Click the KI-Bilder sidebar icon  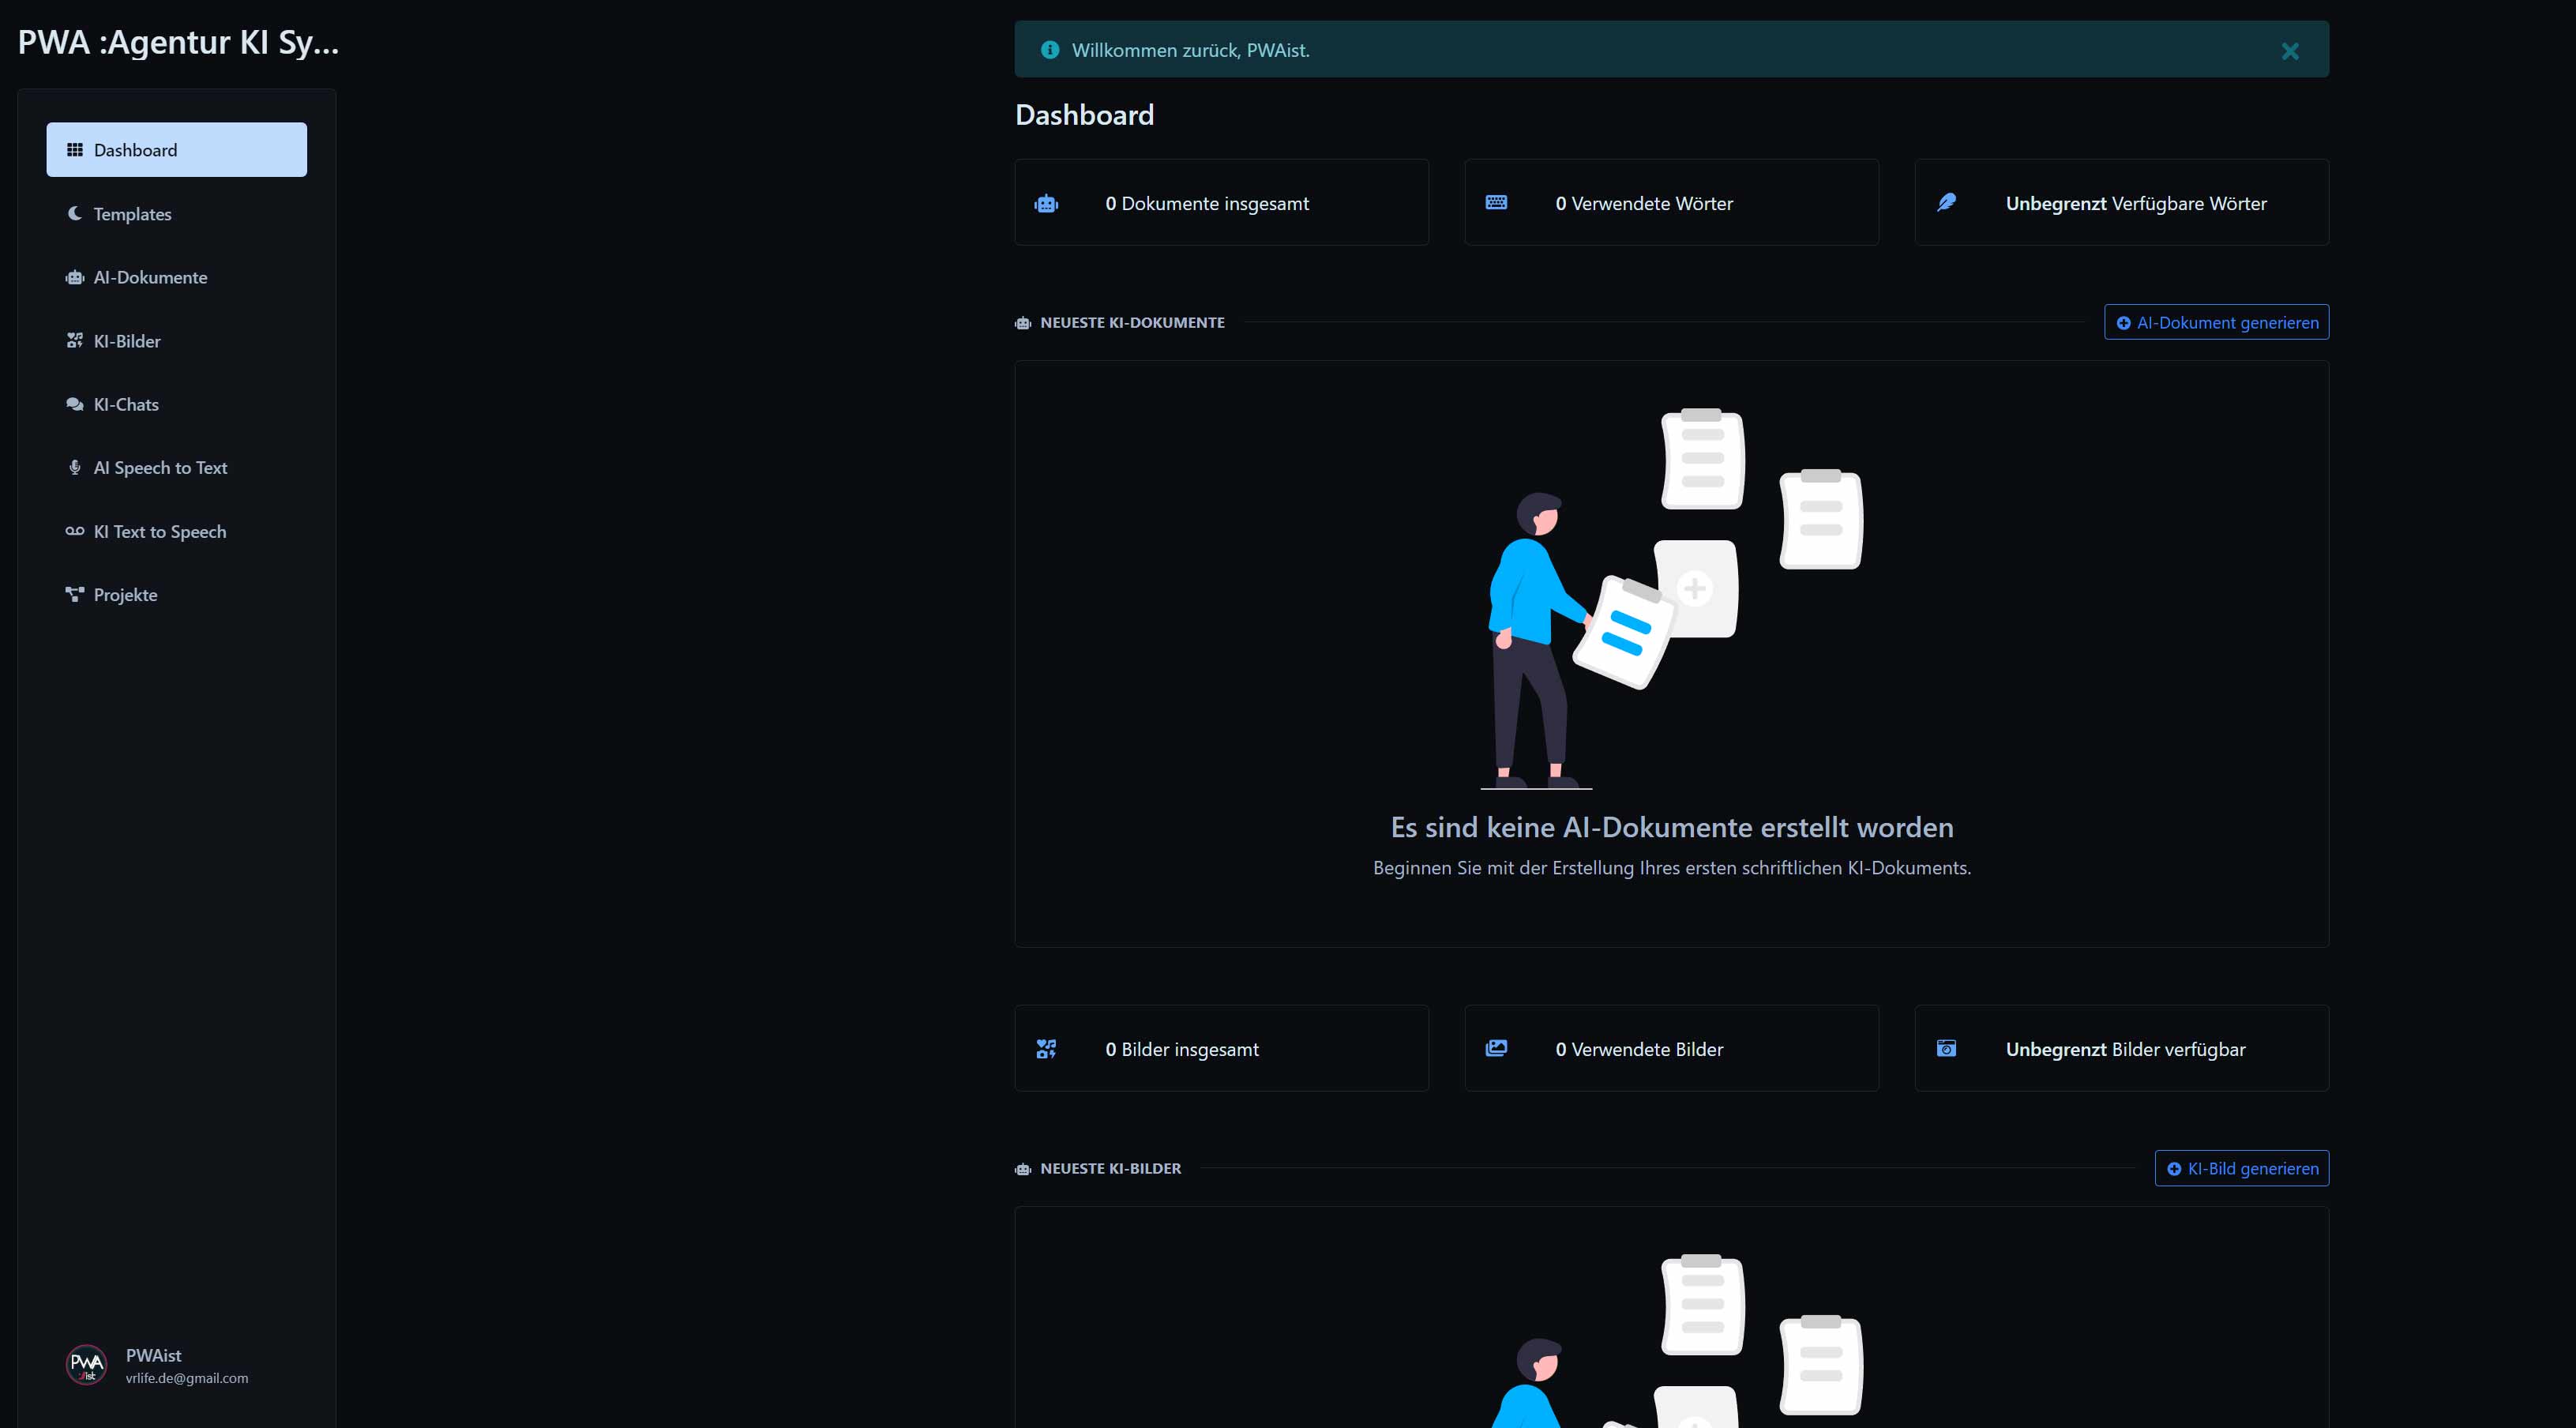tap(74, 341)
